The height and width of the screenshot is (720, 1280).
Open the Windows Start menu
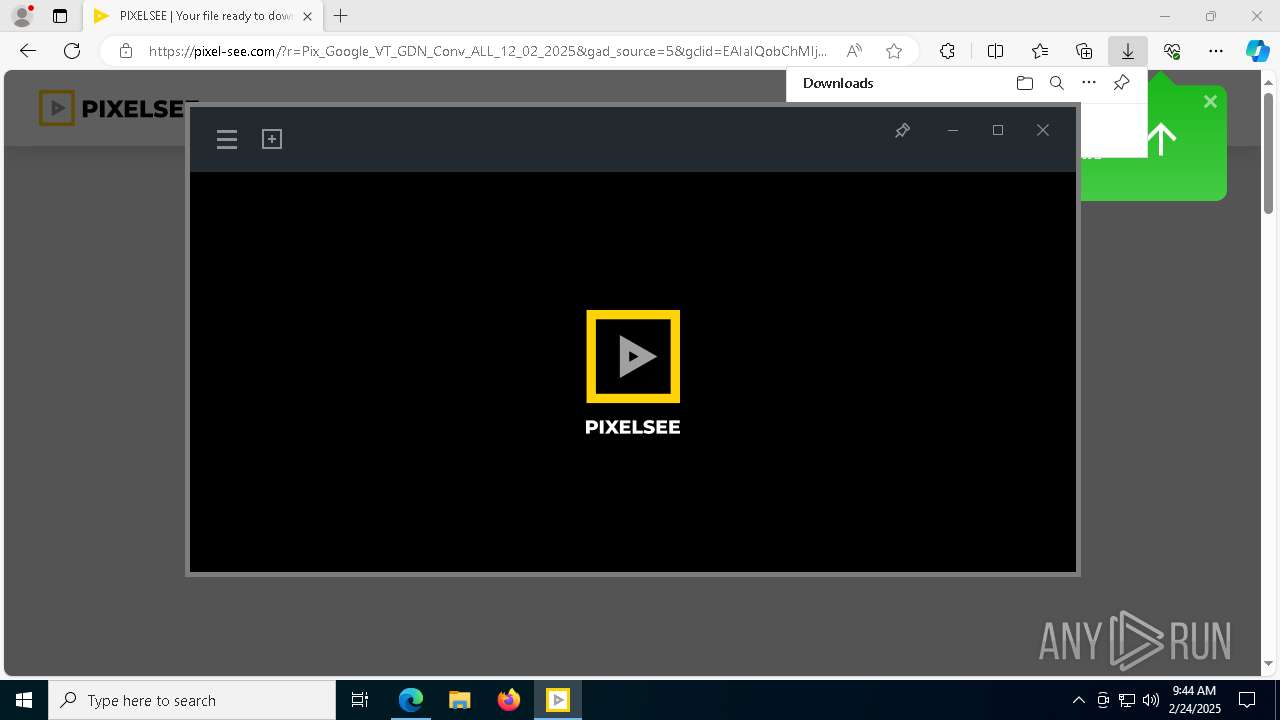24,700
